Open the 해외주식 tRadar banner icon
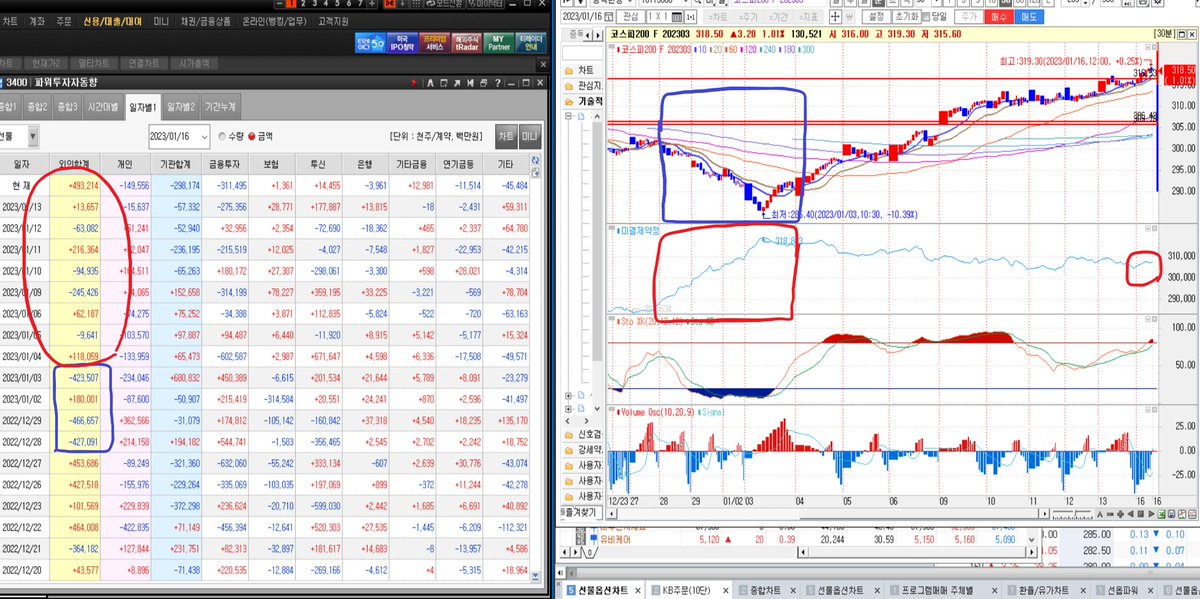Image resolution: width=1200 pixels, height=599 pixels. coord(466,41)
